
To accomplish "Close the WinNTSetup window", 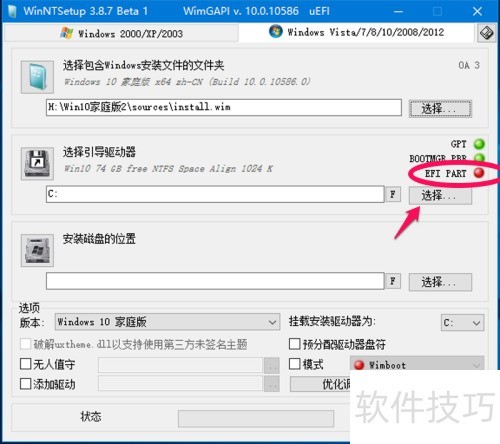I will click(x=477, y=12).
